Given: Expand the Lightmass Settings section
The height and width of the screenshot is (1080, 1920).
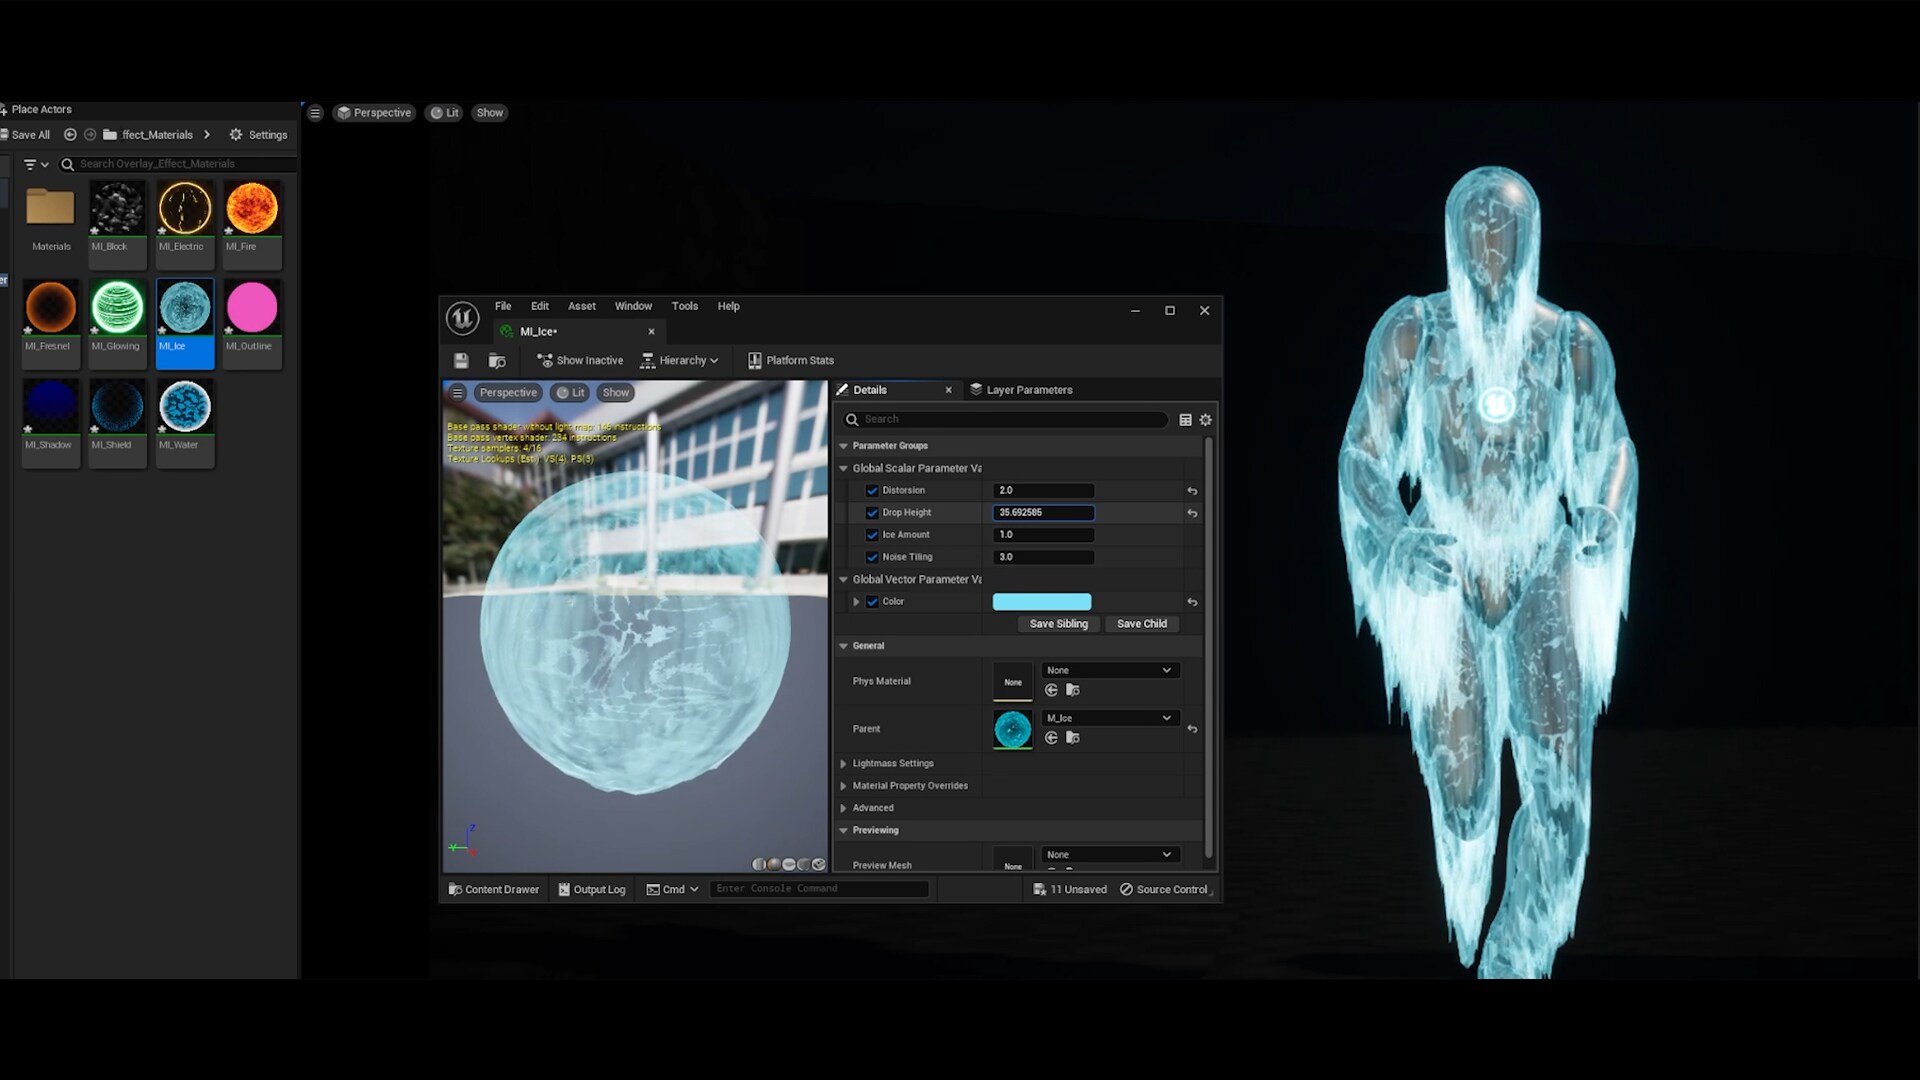Looking at the screenshot, I should pyautogui.click(x=845, y=763).
